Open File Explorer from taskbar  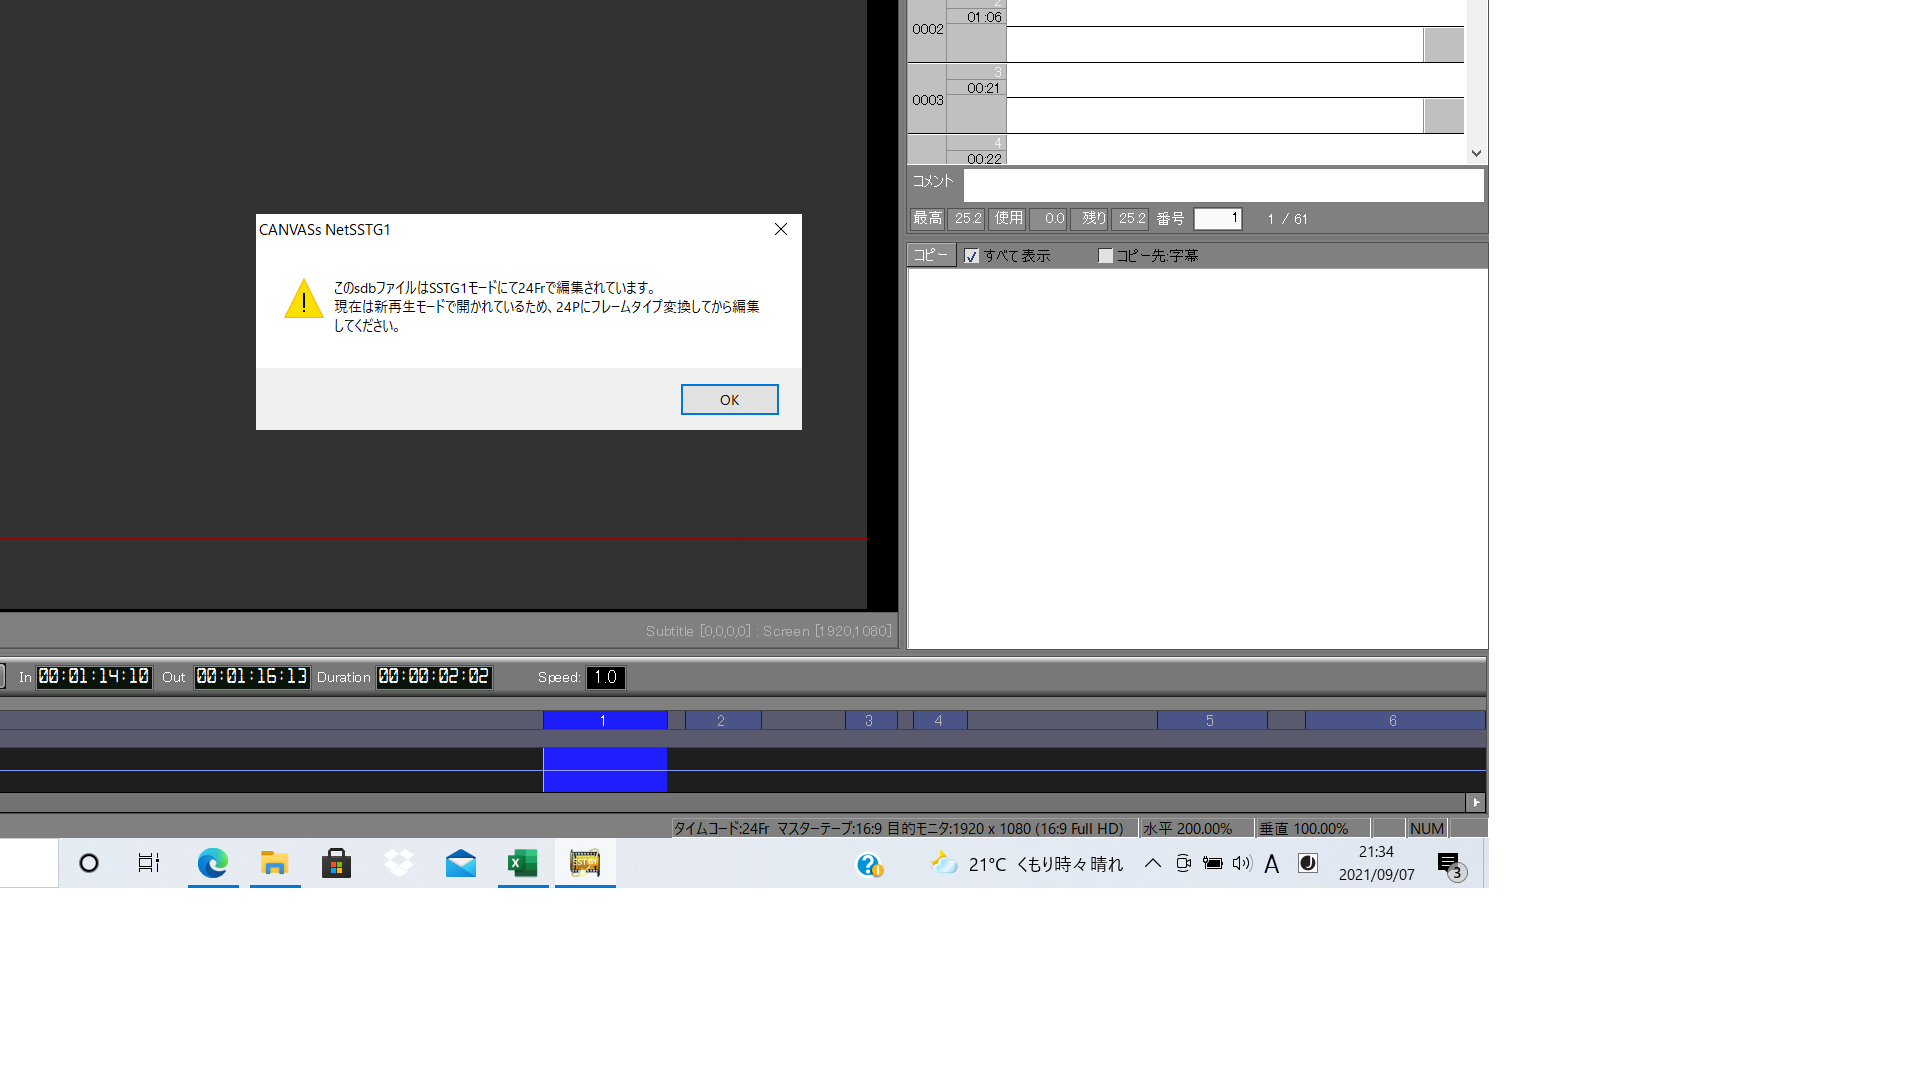pos(275,864)
